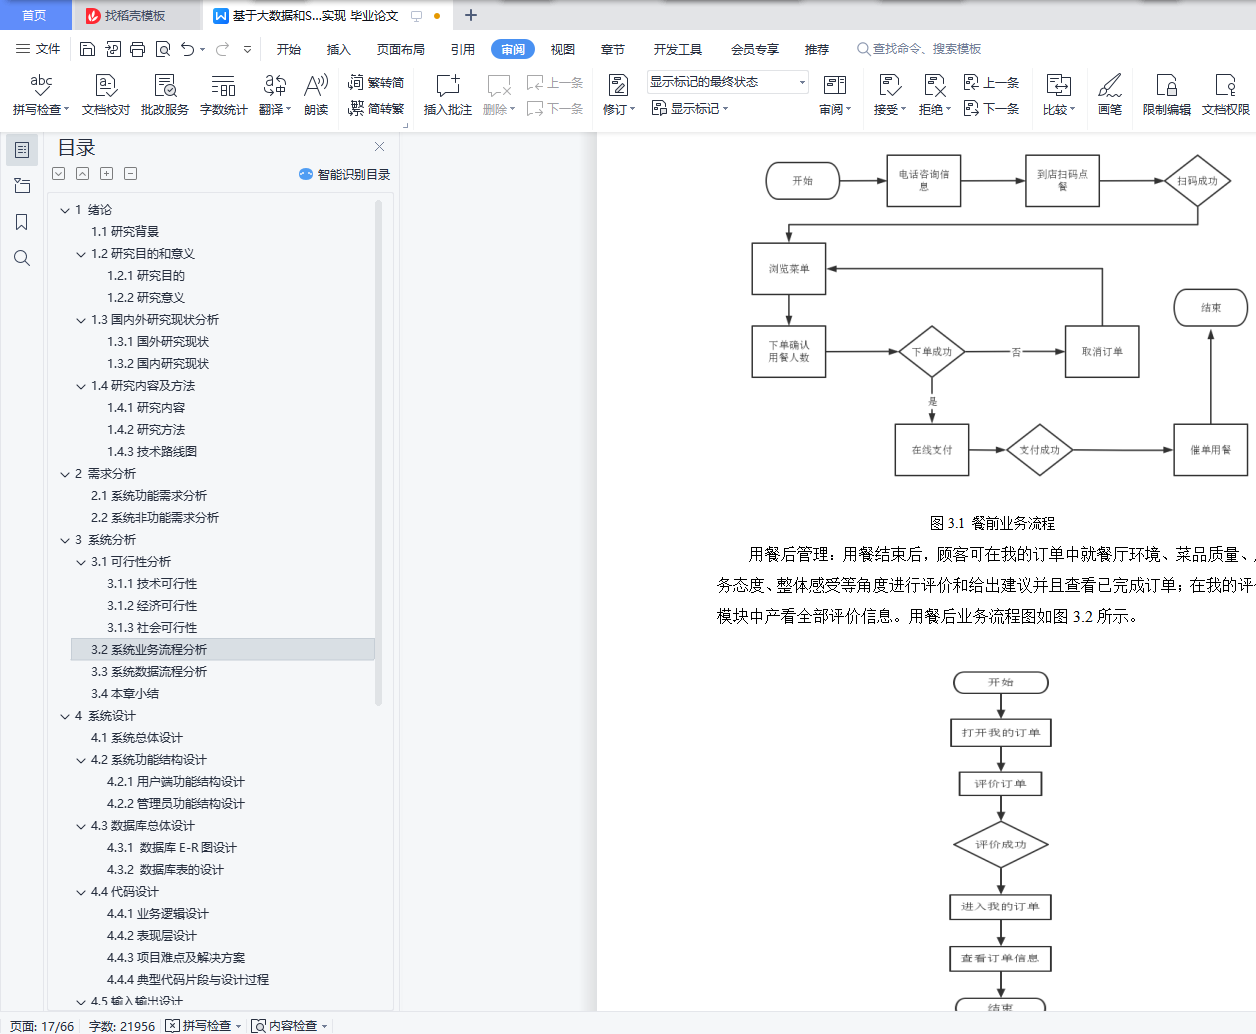Screen dimensions: 1256x1034
Task: Open the correction service (批改服务) tool
Action: click(165, 95)
